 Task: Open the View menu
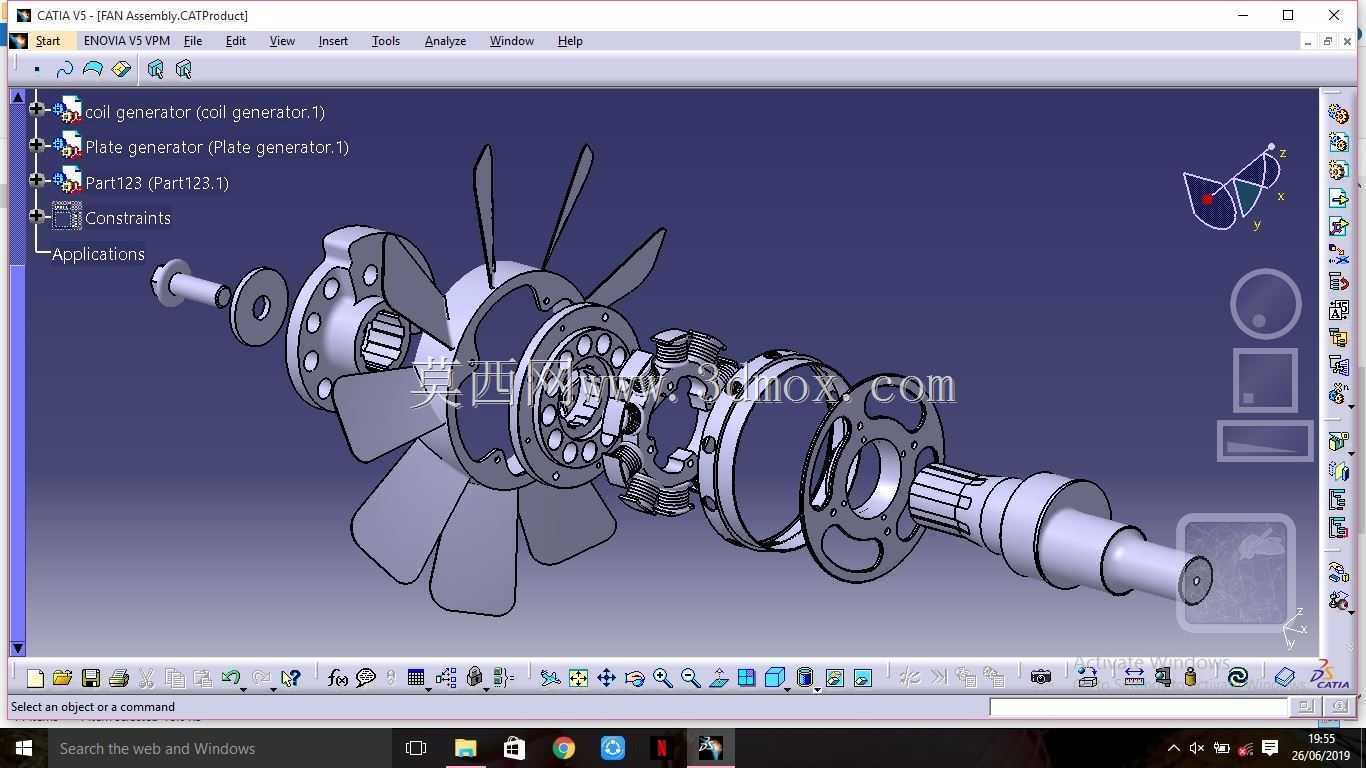pyautogui.click(x=282, y=41)
